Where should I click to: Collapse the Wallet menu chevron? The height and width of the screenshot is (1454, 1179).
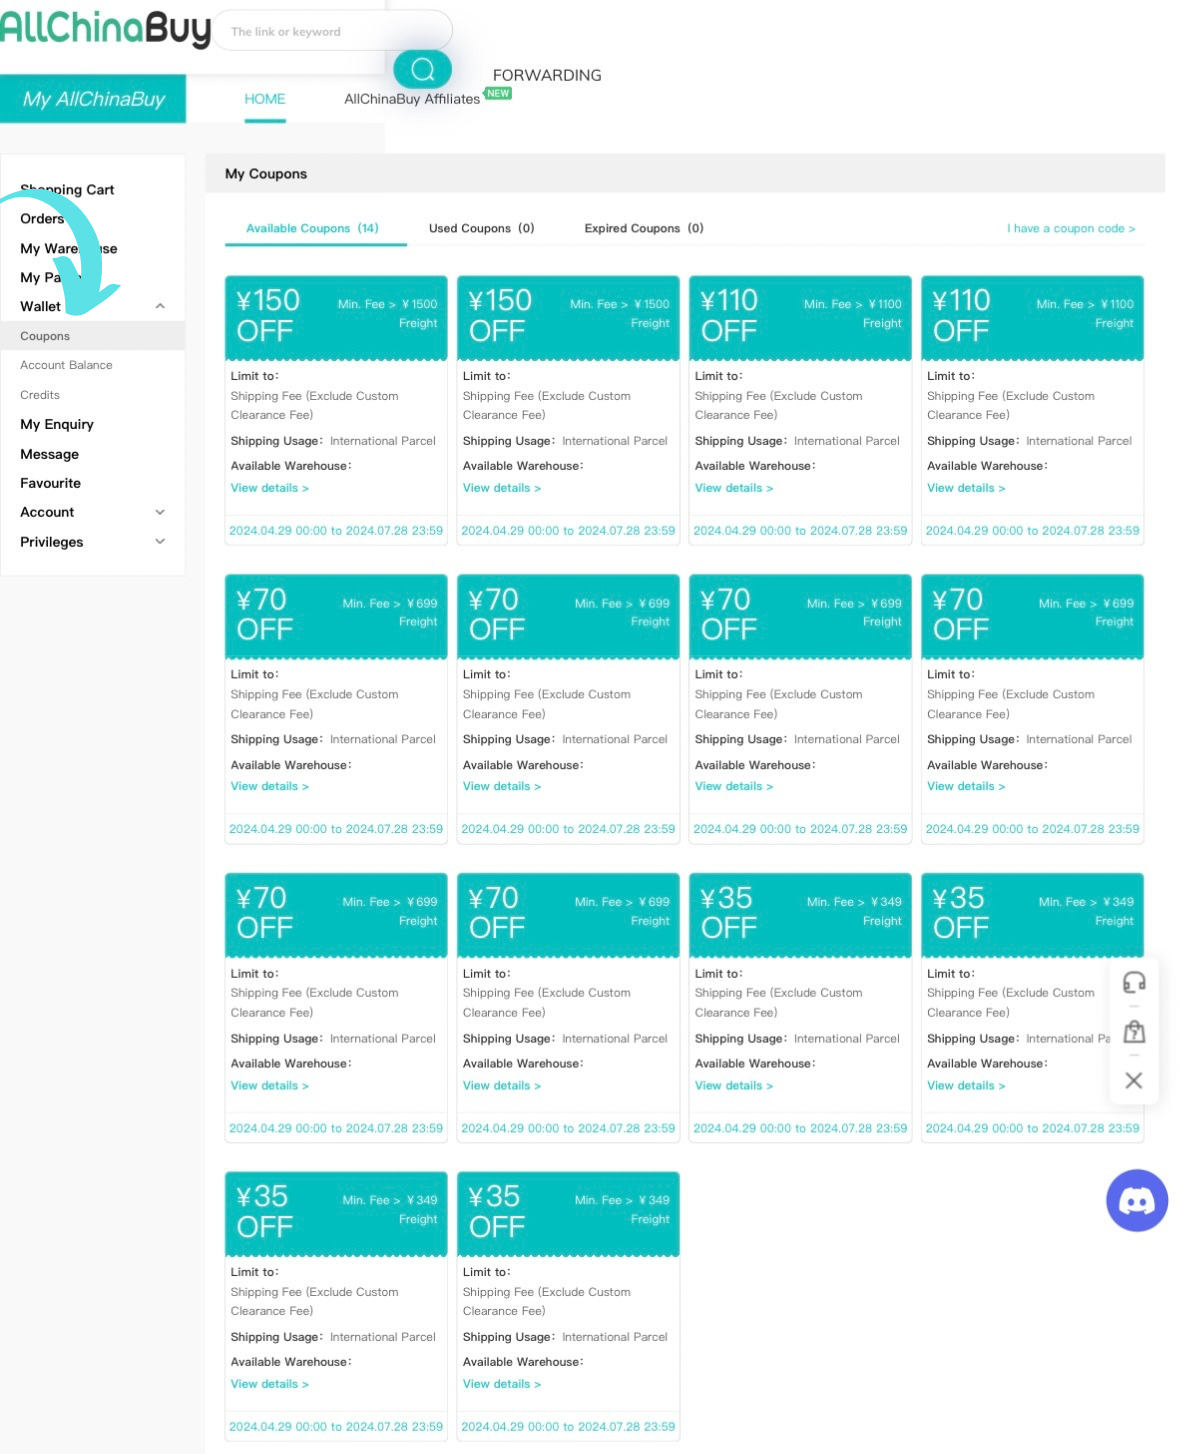tap(160, 306)
